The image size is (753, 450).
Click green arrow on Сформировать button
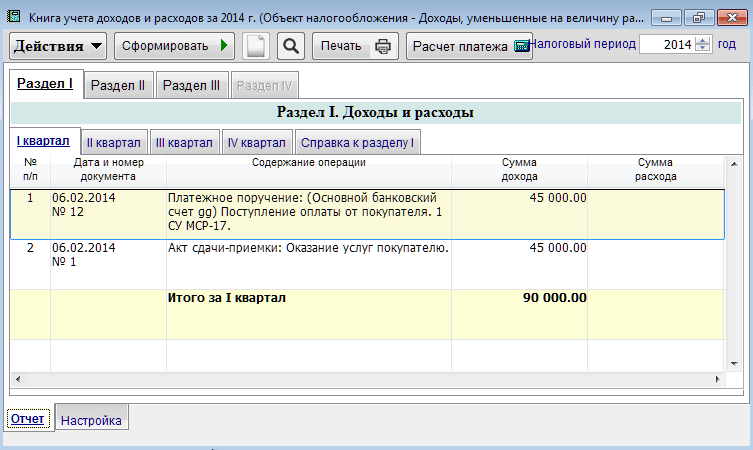click(x=225, y=46)
